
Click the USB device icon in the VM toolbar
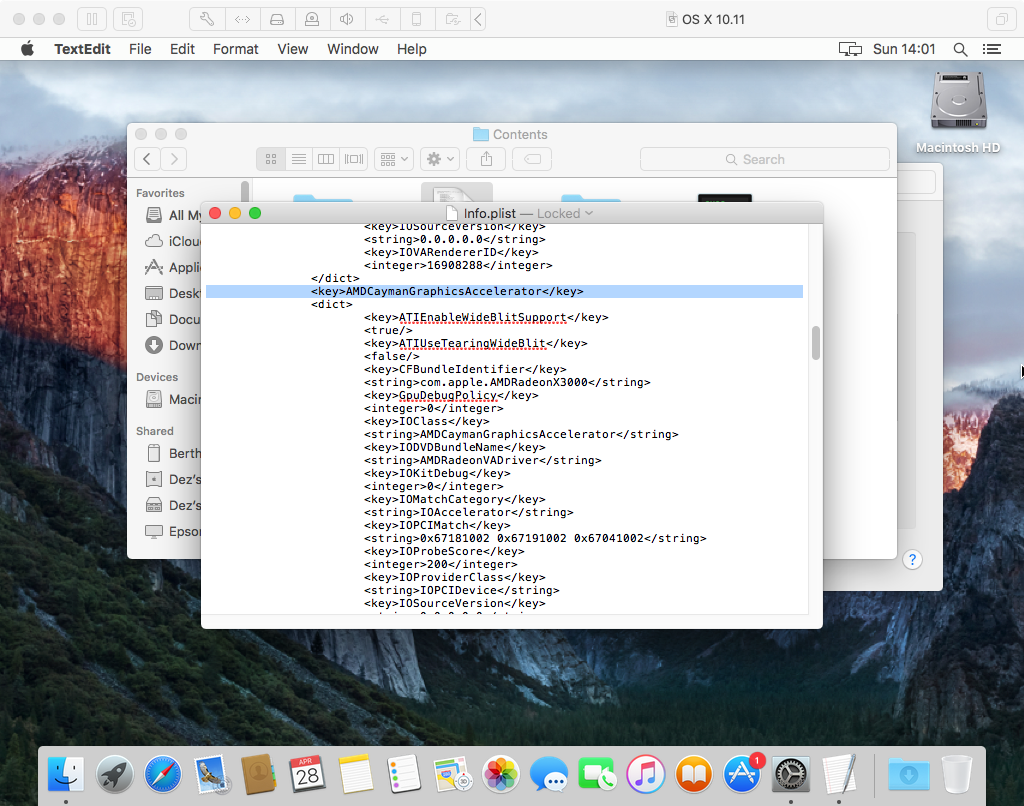click(x=382, y=19)
